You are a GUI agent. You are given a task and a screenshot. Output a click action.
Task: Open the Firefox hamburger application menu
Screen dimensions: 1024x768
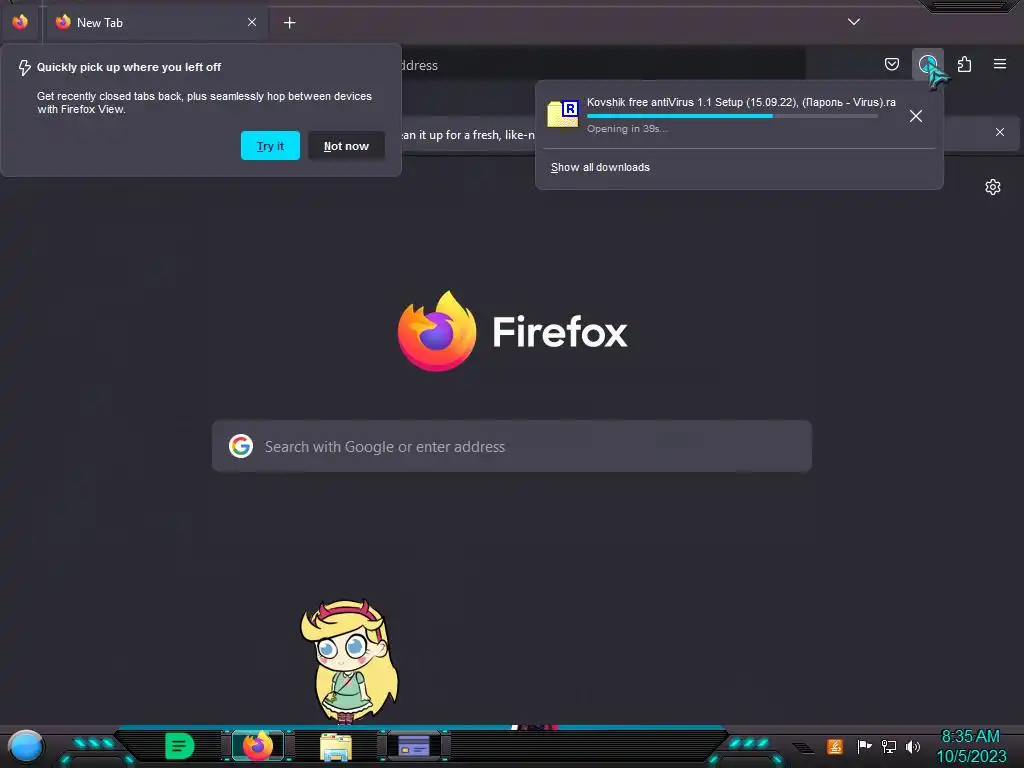(1000, 64)
